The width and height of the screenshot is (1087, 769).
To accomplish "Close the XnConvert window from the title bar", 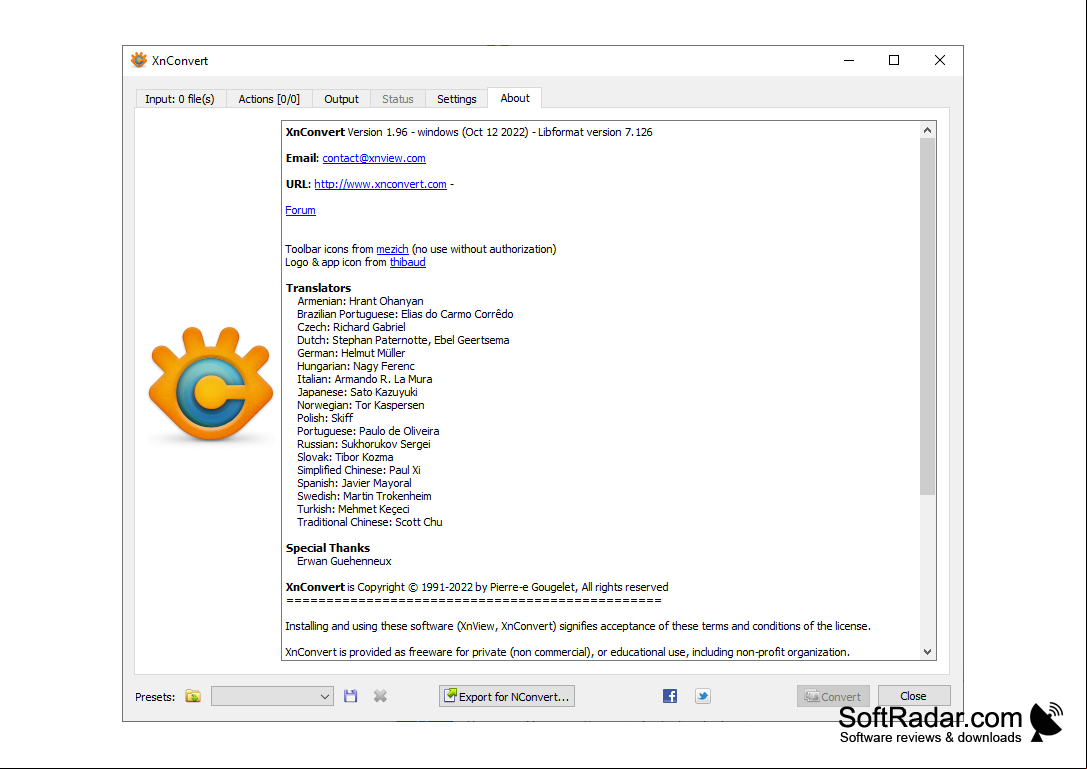I will [940, 60].
